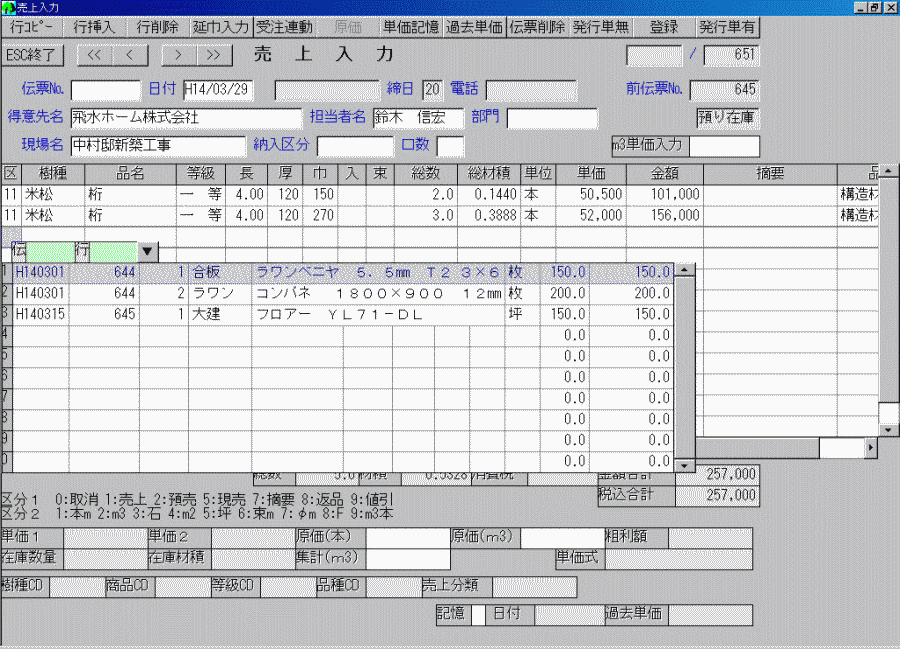Click the 納入区分 delivery type field
900x649 pixels.
(x=355, y=146)
